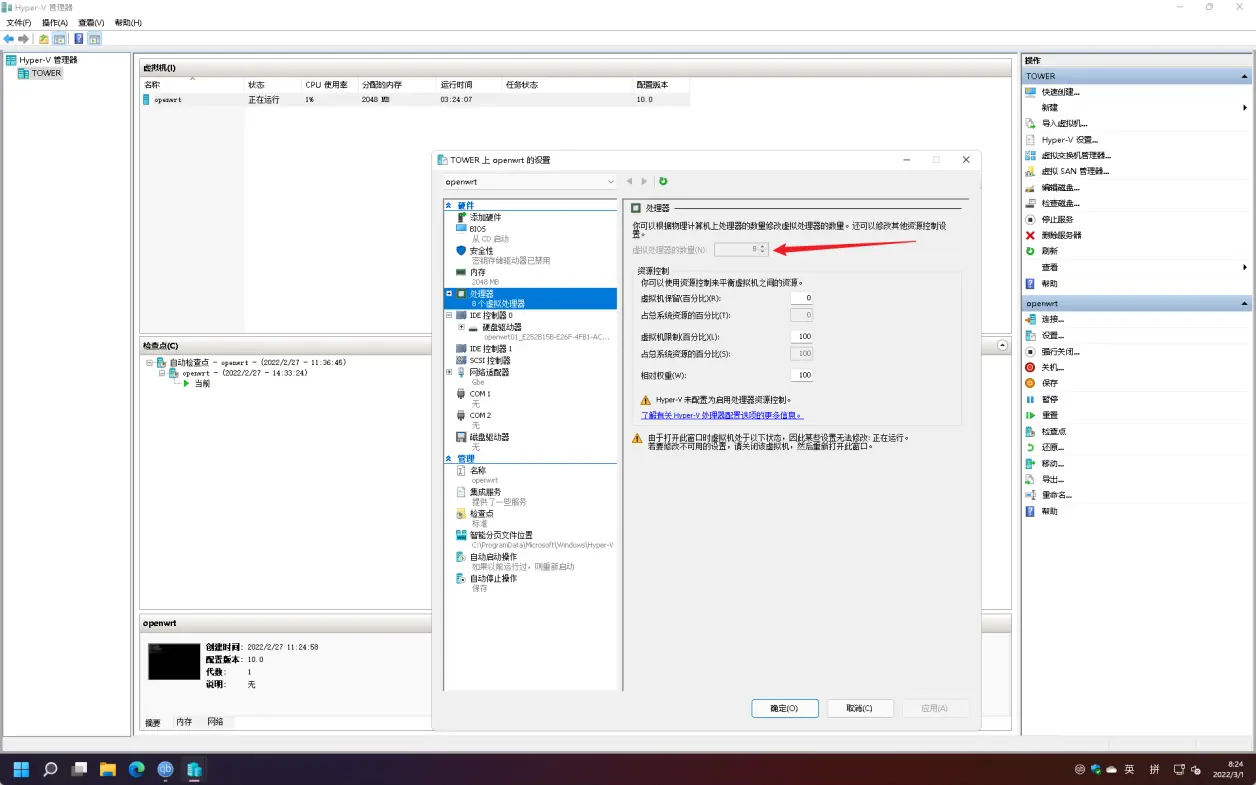Click 连接 under openwrt actions
The height and width of the screenshot is (785, 1256).
click(1052, 319)
